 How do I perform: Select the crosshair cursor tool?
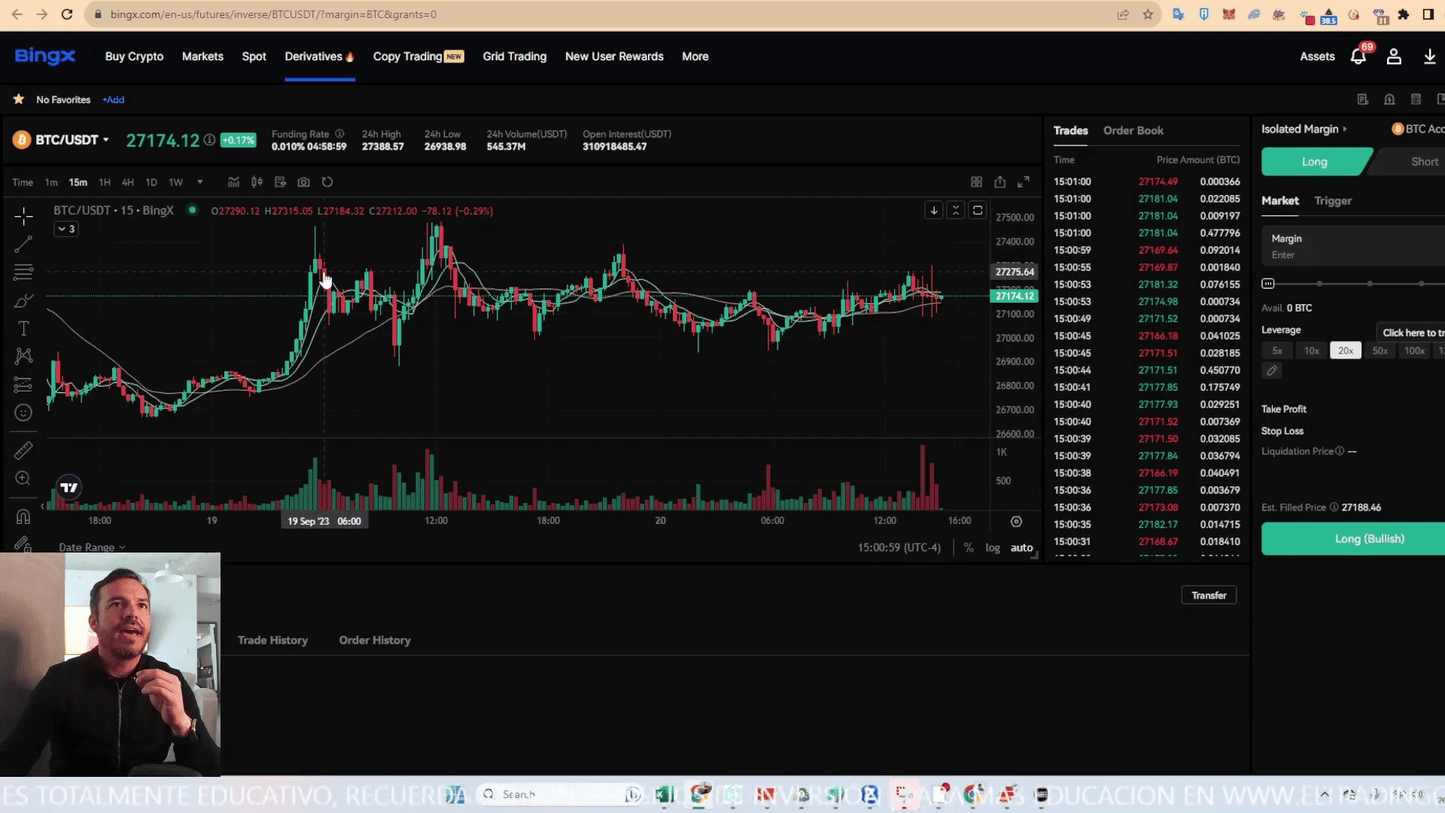click(23, 216)
